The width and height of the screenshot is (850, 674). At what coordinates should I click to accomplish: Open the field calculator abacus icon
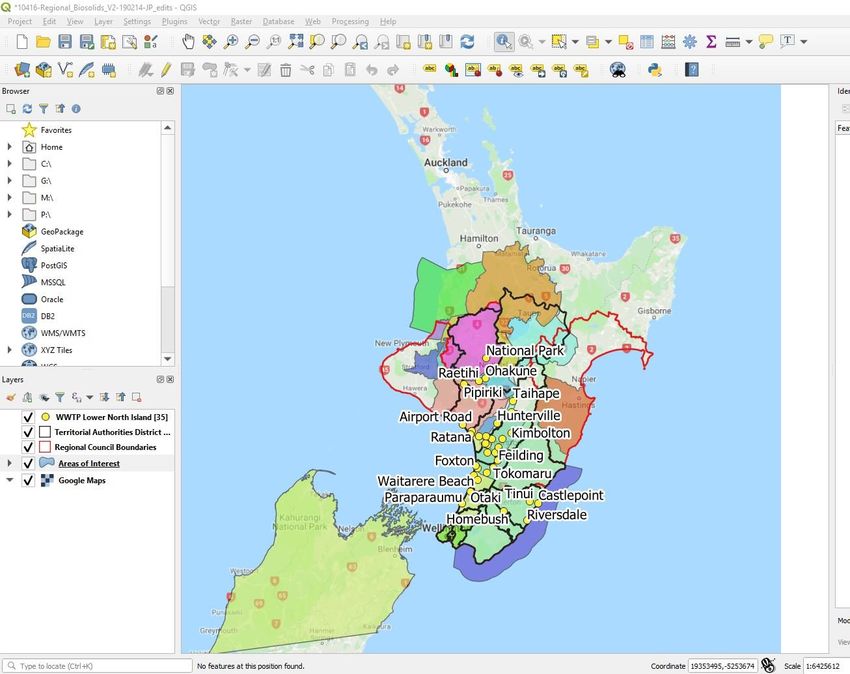tap(668, 41)
